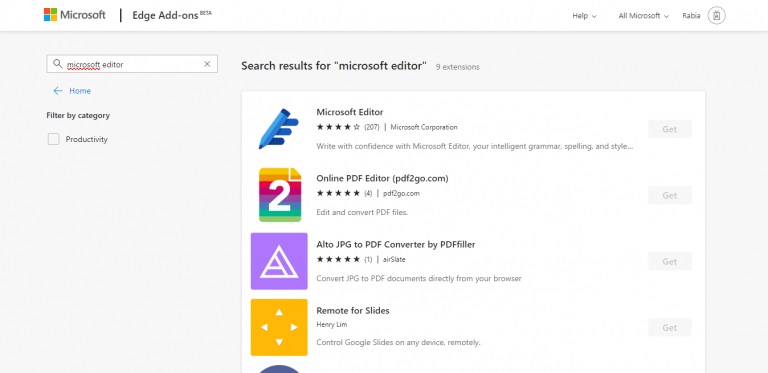Click the Henry Lim publisher text

332,324
